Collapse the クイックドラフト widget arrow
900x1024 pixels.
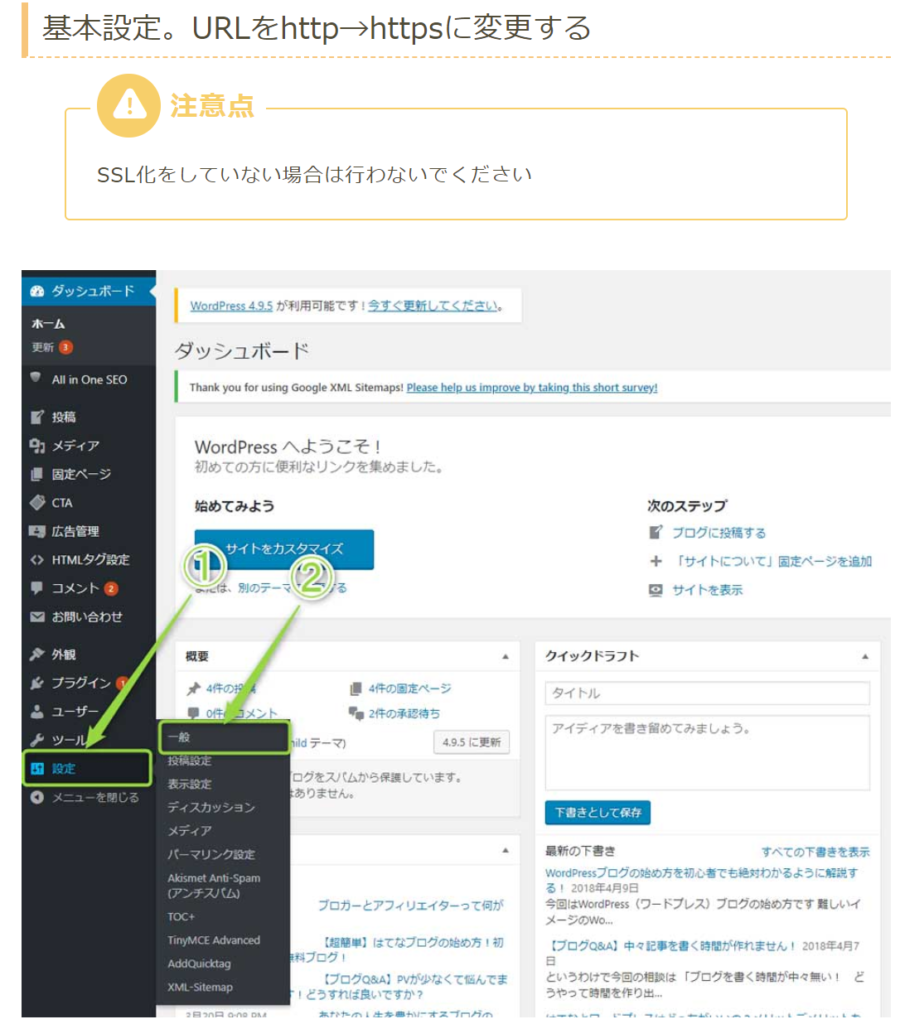click(865, 656)
